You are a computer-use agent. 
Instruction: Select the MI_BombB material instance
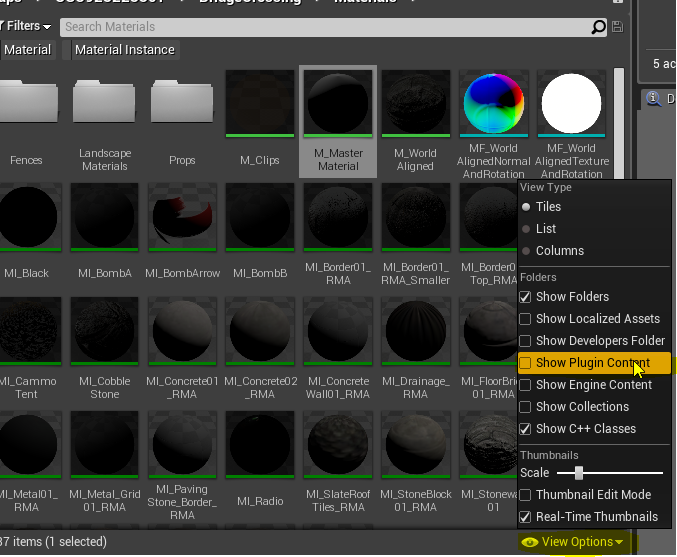(x=260, y=217)
